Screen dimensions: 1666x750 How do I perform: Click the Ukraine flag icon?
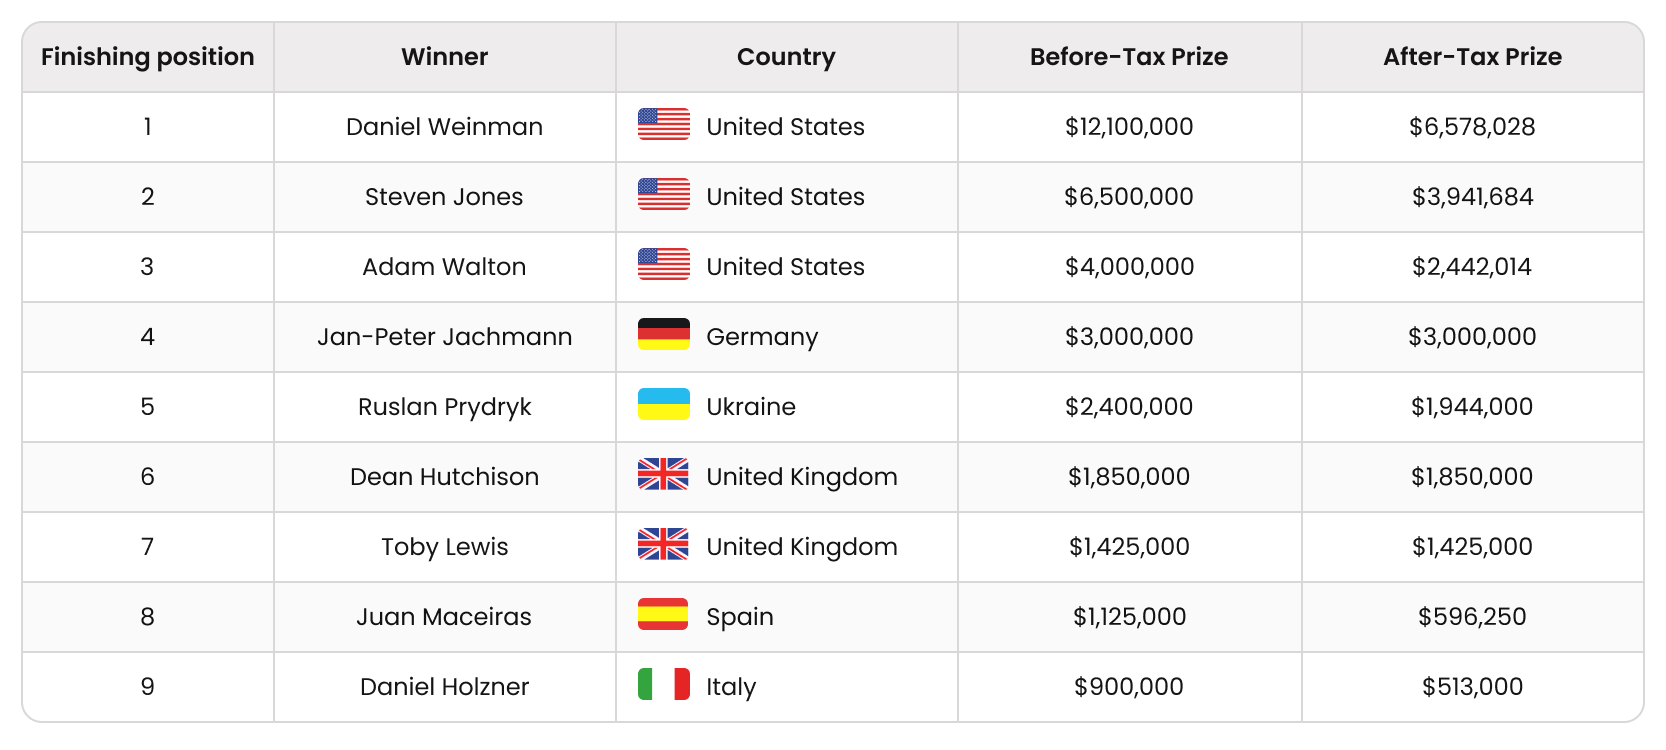(664, 405)
